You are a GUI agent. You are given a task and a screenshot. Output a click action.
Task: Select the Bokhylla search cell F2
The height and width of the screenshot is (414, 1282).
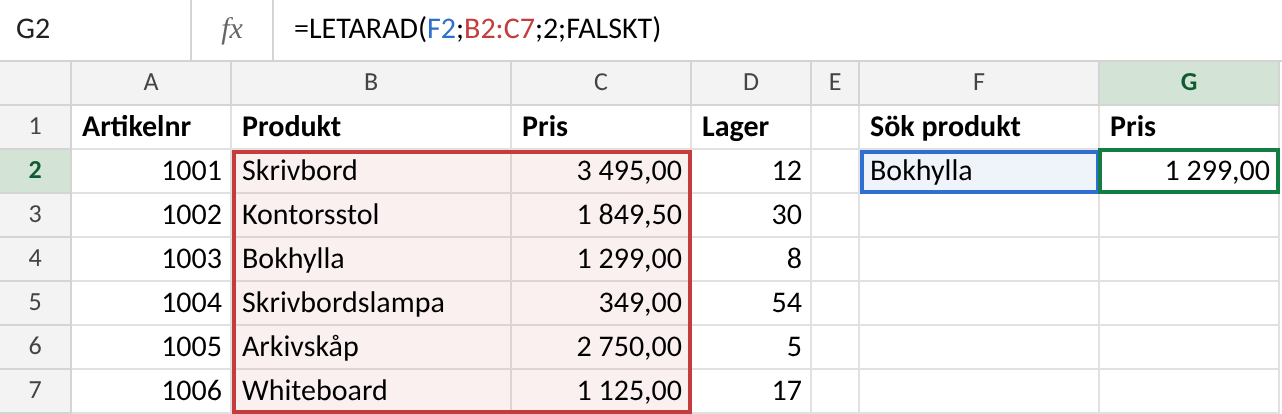pyautogui.click(x=978, y=171)
